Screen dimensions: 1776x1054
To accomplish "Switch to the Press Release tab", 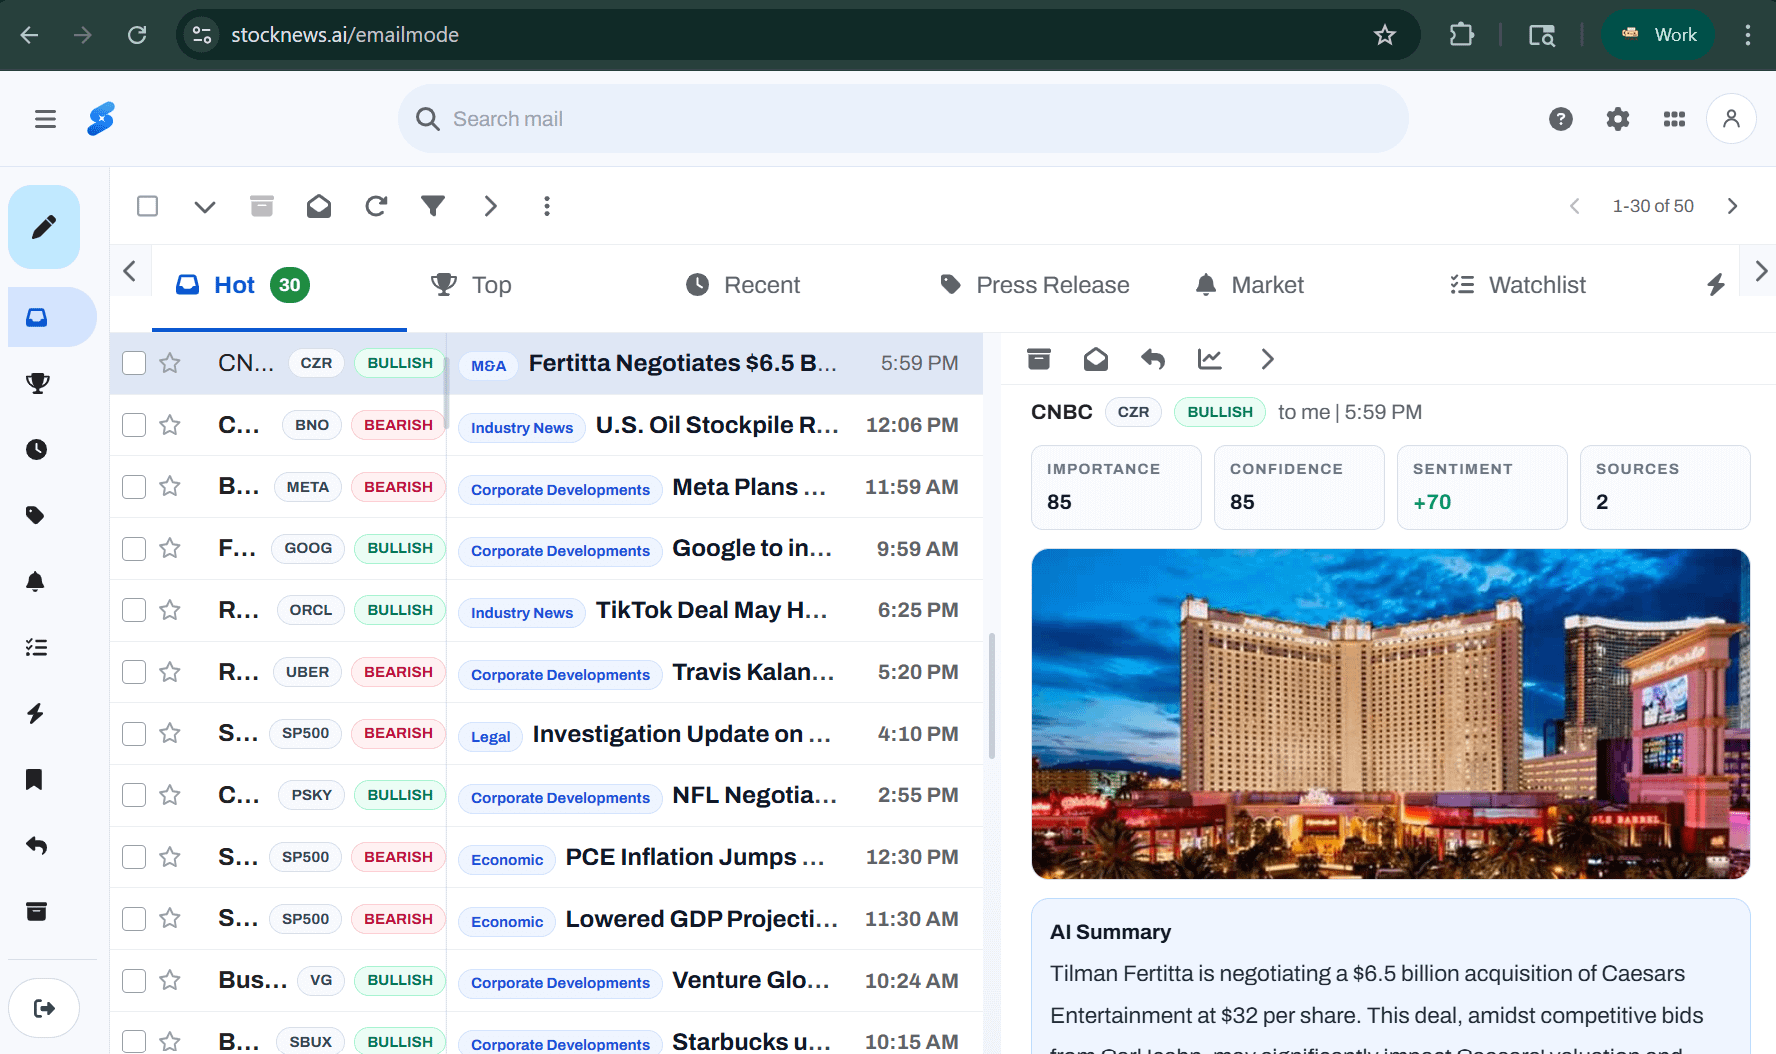I will [1035, 285].
